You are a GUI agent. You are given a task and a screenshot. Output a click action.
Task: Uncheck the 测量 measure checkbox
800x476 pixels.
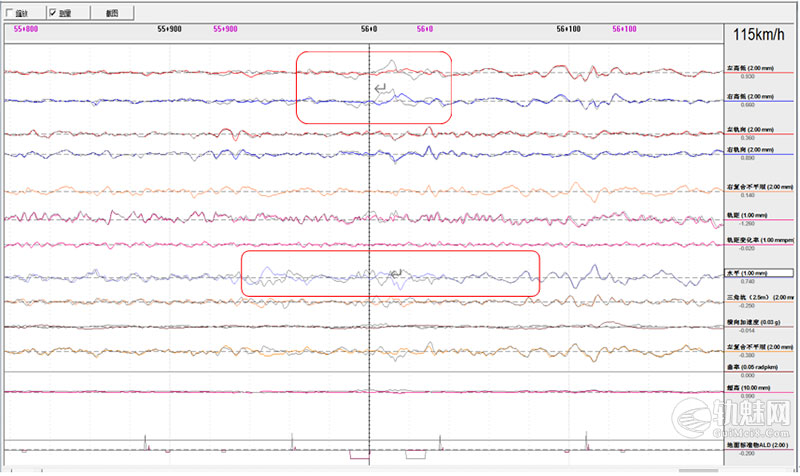tap(53, 13)
